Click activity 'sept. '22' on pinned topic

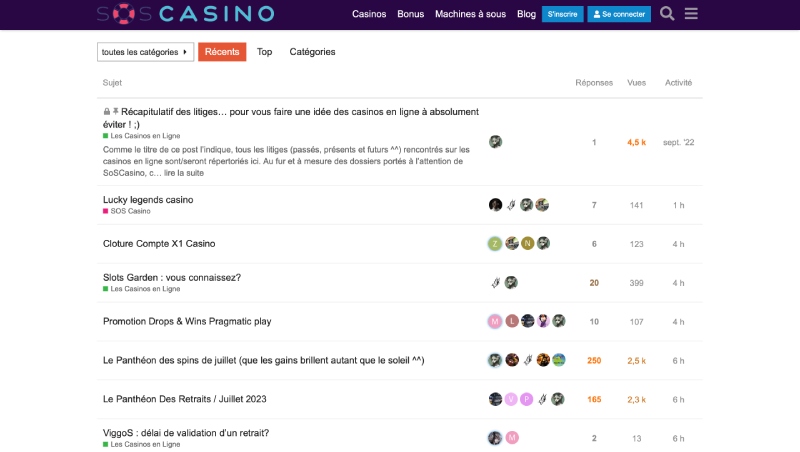[x=679, y=142]
